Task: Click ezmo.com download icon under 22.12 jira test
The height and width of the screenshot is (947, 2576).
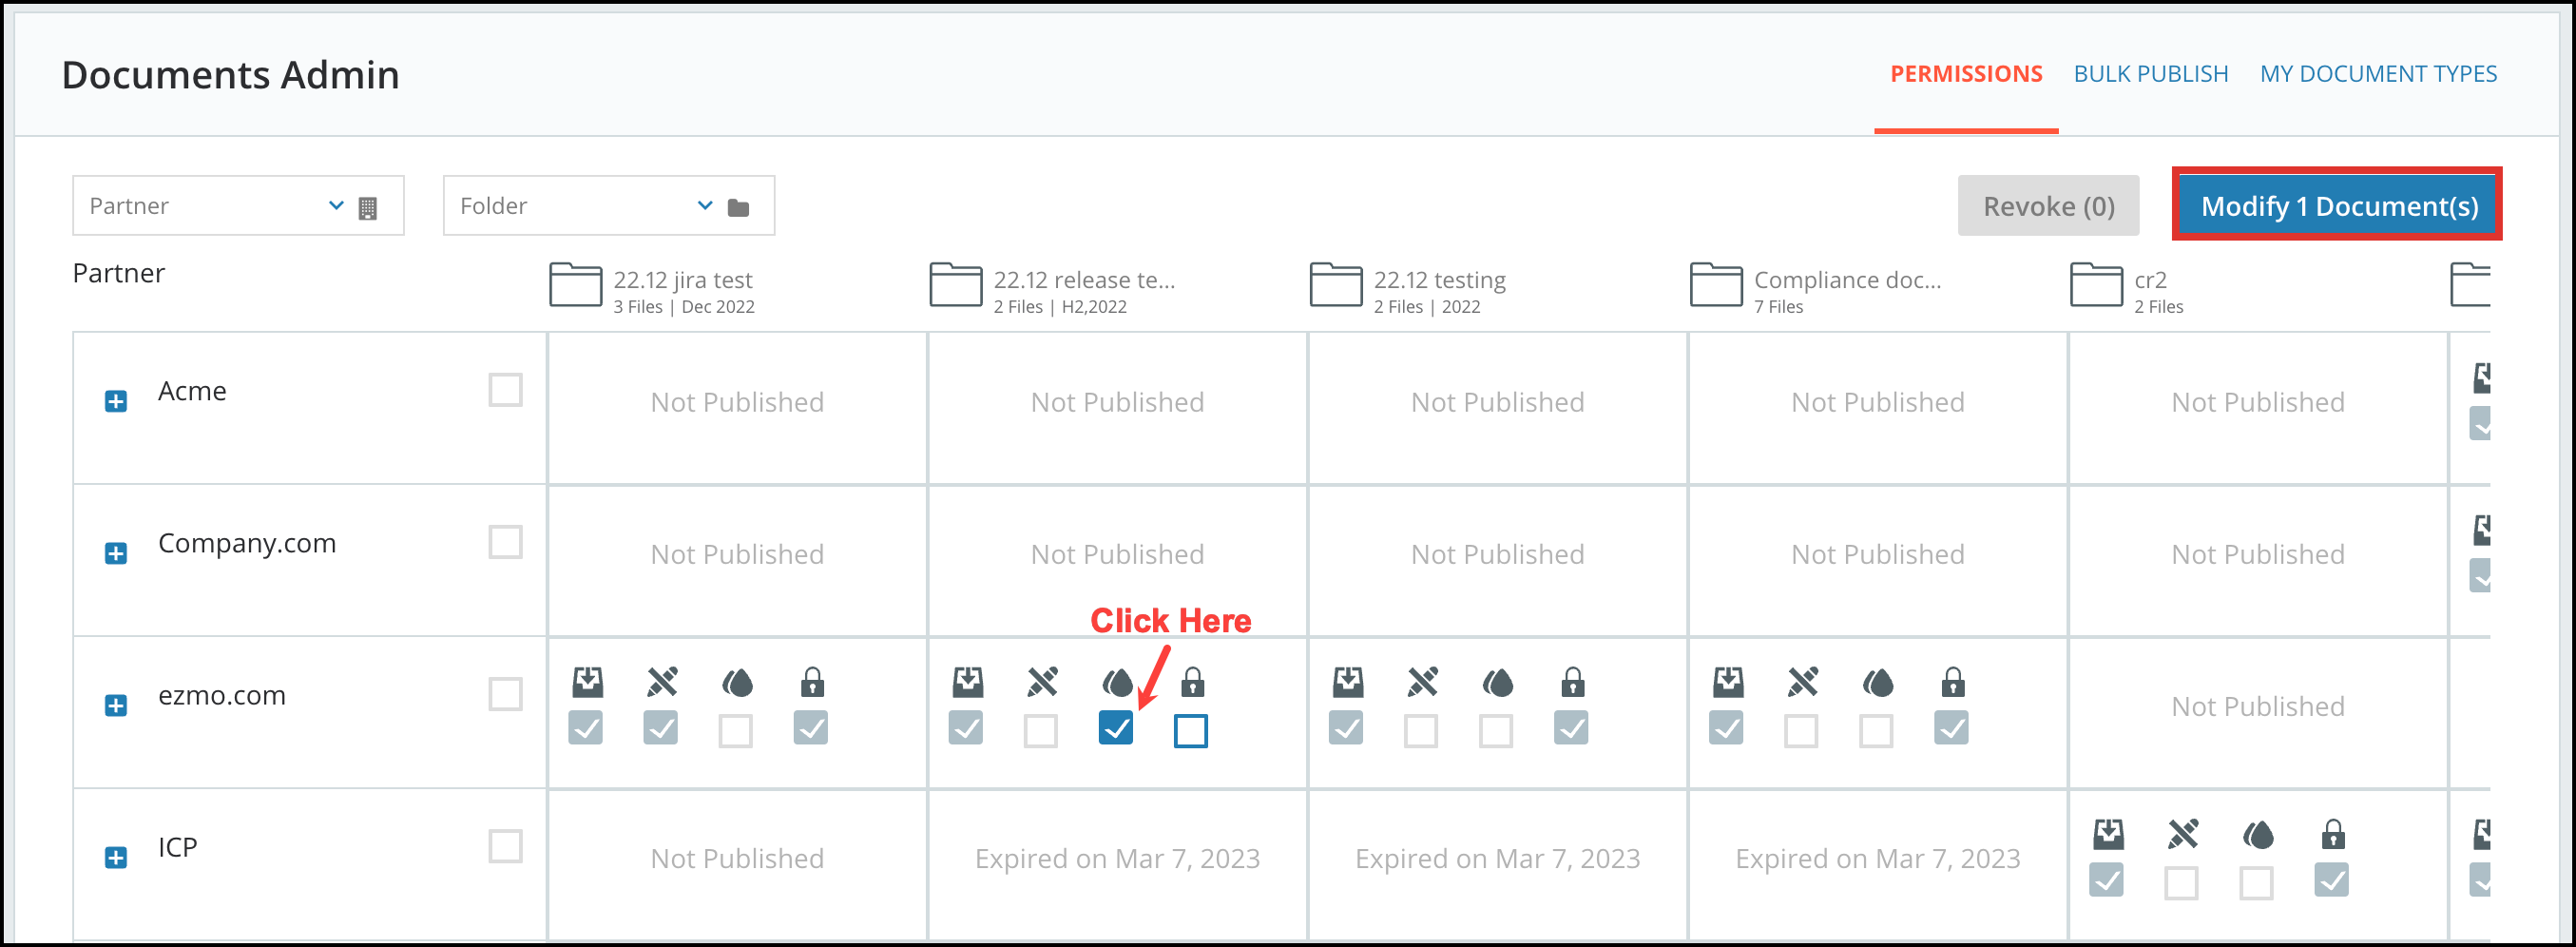Action: [x=587, y=682]
